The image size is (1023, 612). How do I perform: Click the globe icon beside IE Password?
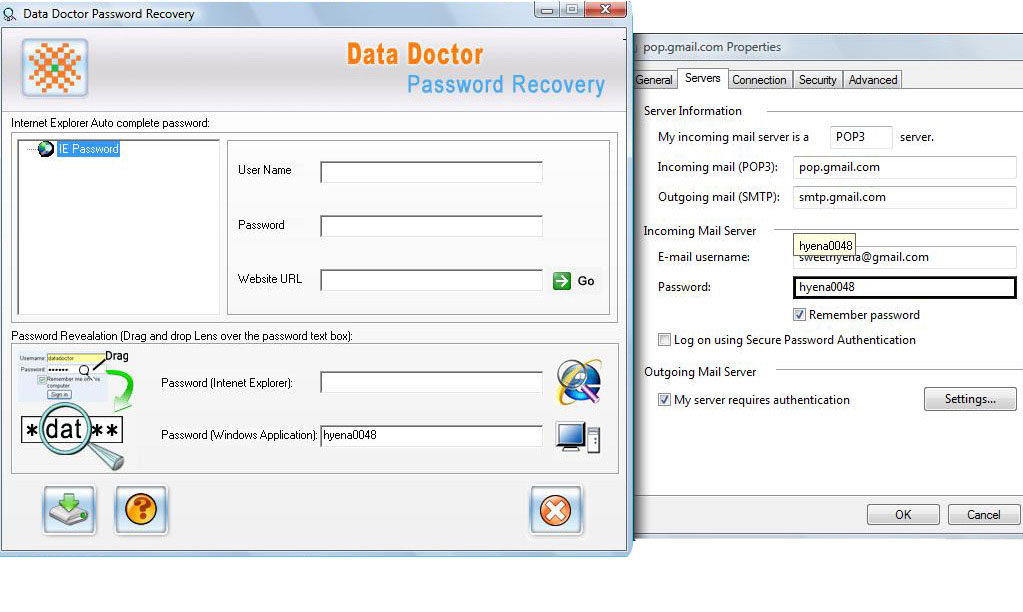tap(46, 149)
